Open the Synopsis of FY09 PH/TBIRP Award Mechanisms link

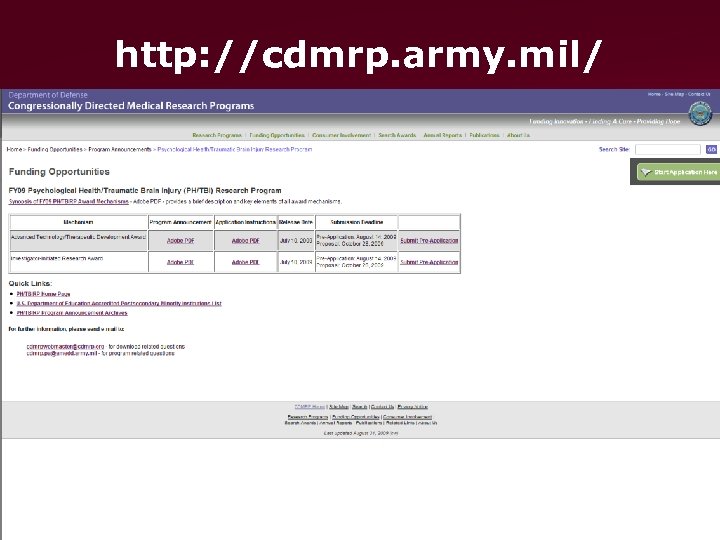(68, 201)
